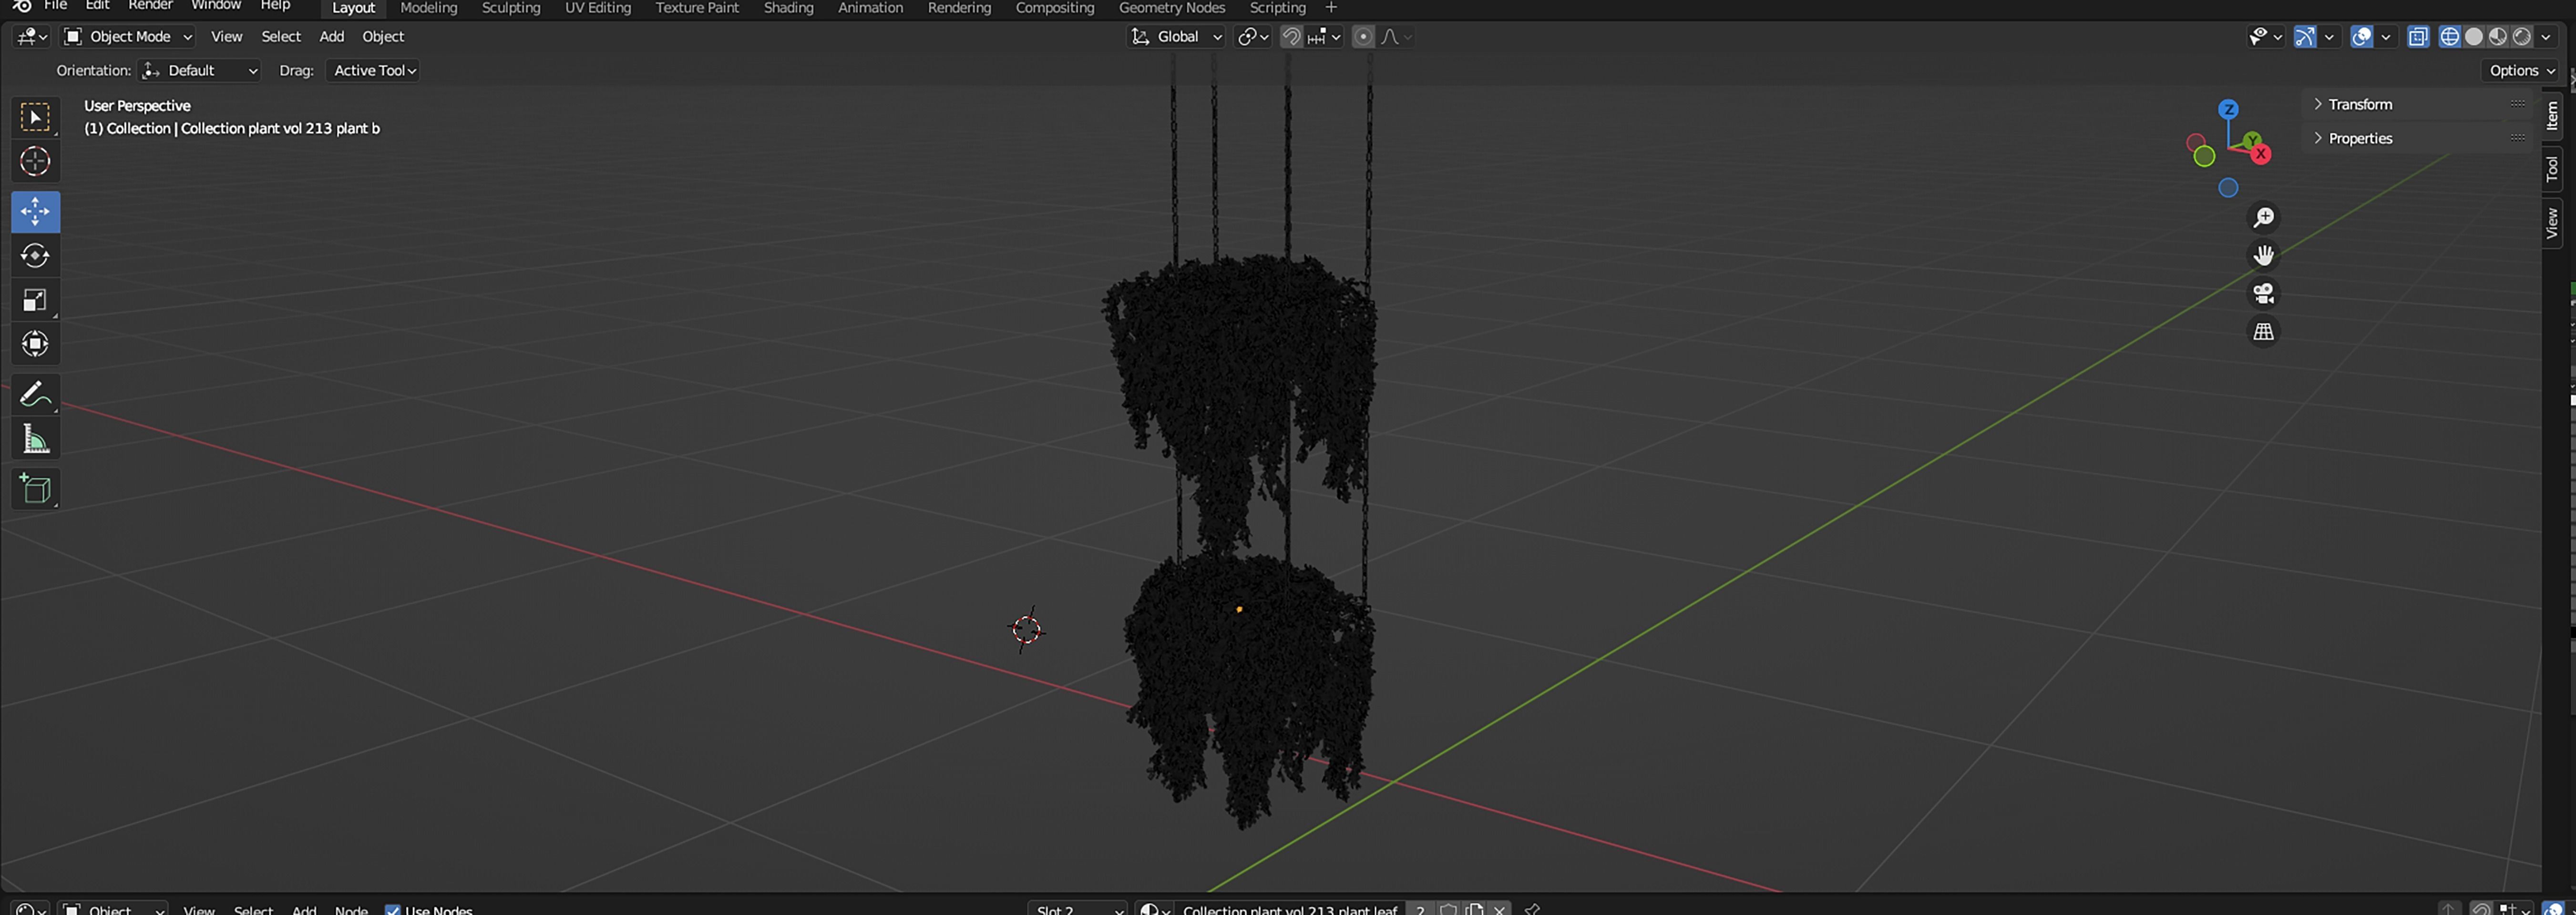
Task: Open the gizmo options dropdown arrow
Action: point(2329,37)
